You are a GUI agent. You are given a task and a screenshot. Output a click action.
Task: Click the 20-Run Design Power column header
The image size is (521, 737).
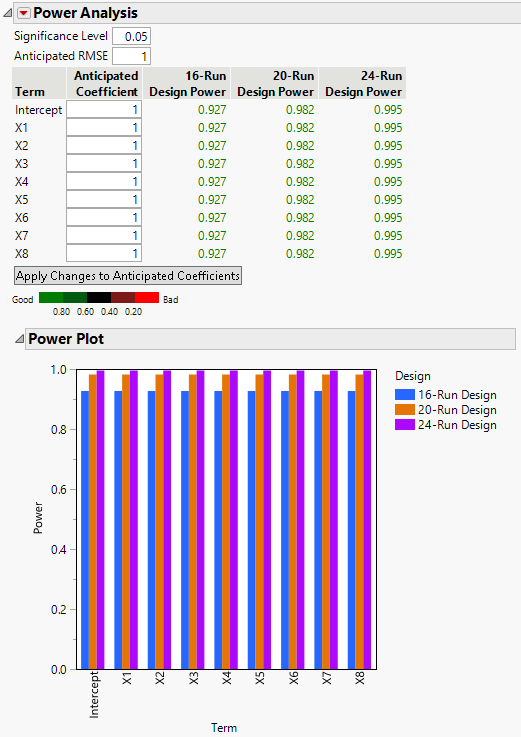[x=275, y=83]
